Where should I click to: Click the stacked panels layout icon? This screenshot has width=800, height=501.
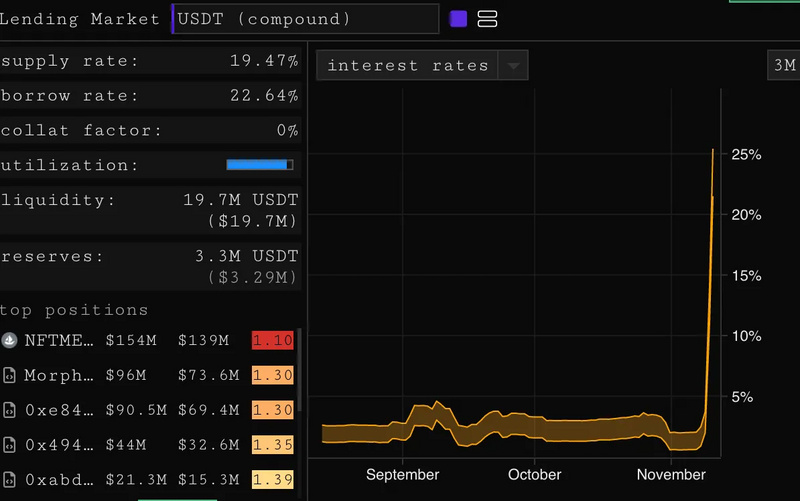click(487, 19)
